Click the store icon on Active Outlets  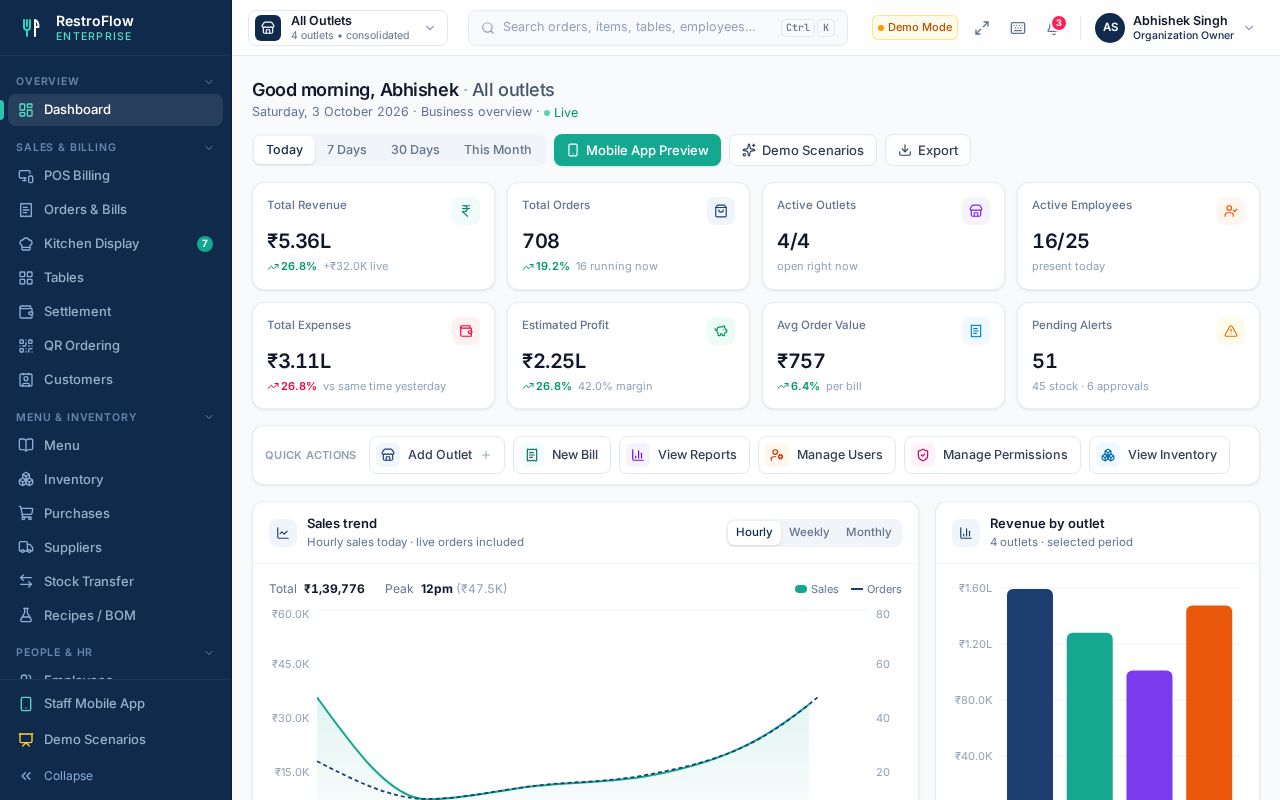(976, 211)
